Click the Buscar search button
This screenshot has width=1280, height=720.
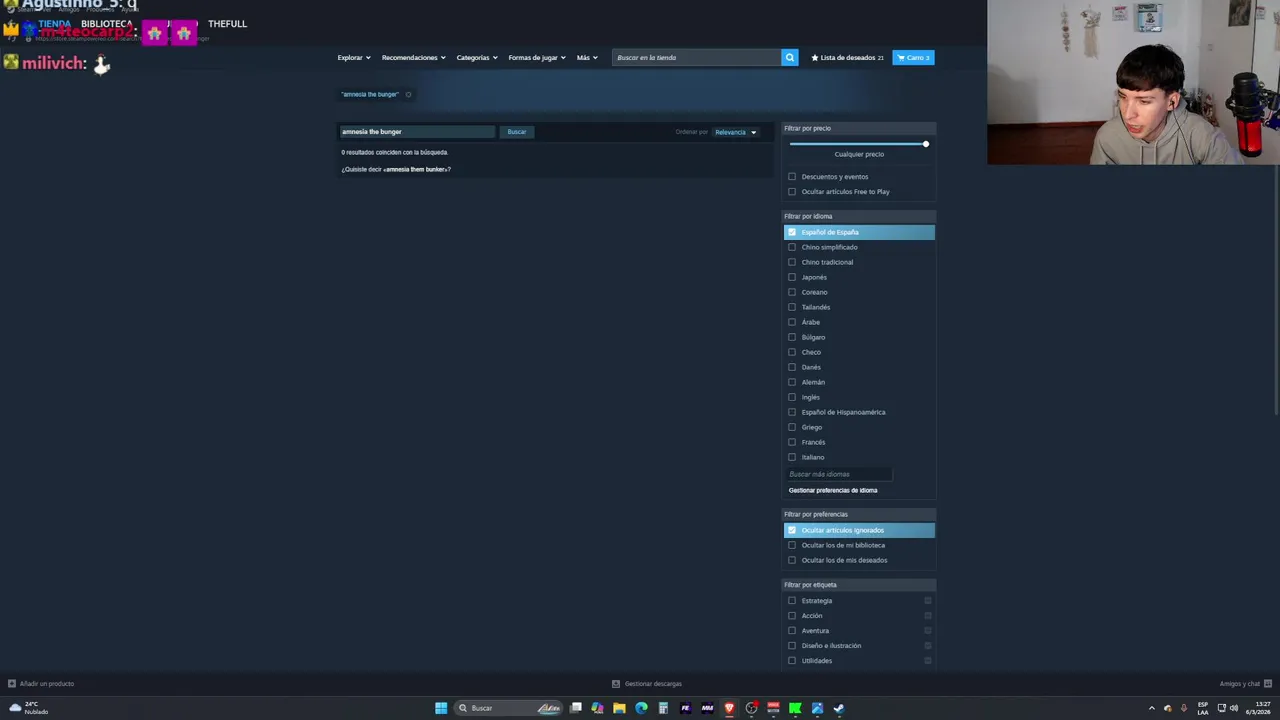pyautogui.click(x=517, y=132)
